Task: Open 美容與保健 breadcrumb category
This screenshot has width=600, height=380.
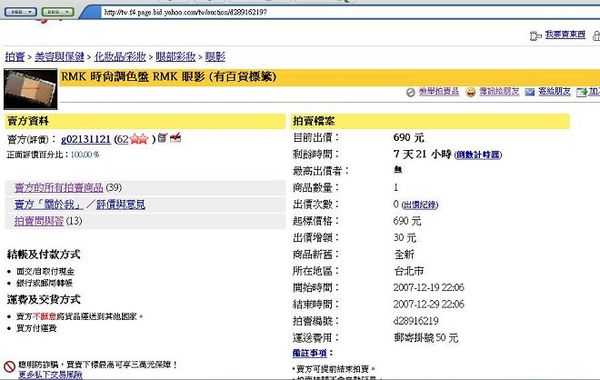Action: coord(59,57)
